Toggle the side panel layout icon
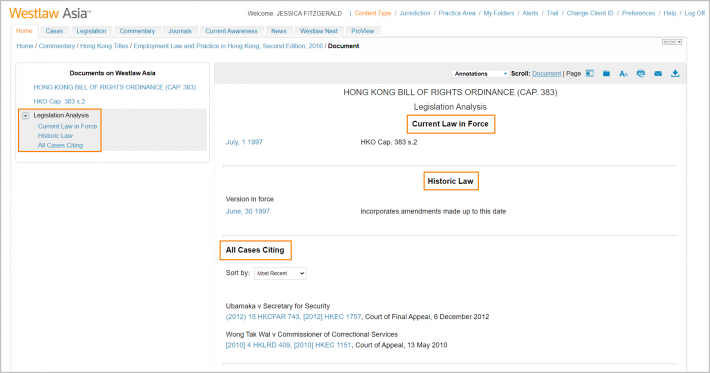This screenshot has width=710, height=373. click(x=590, y=73)
